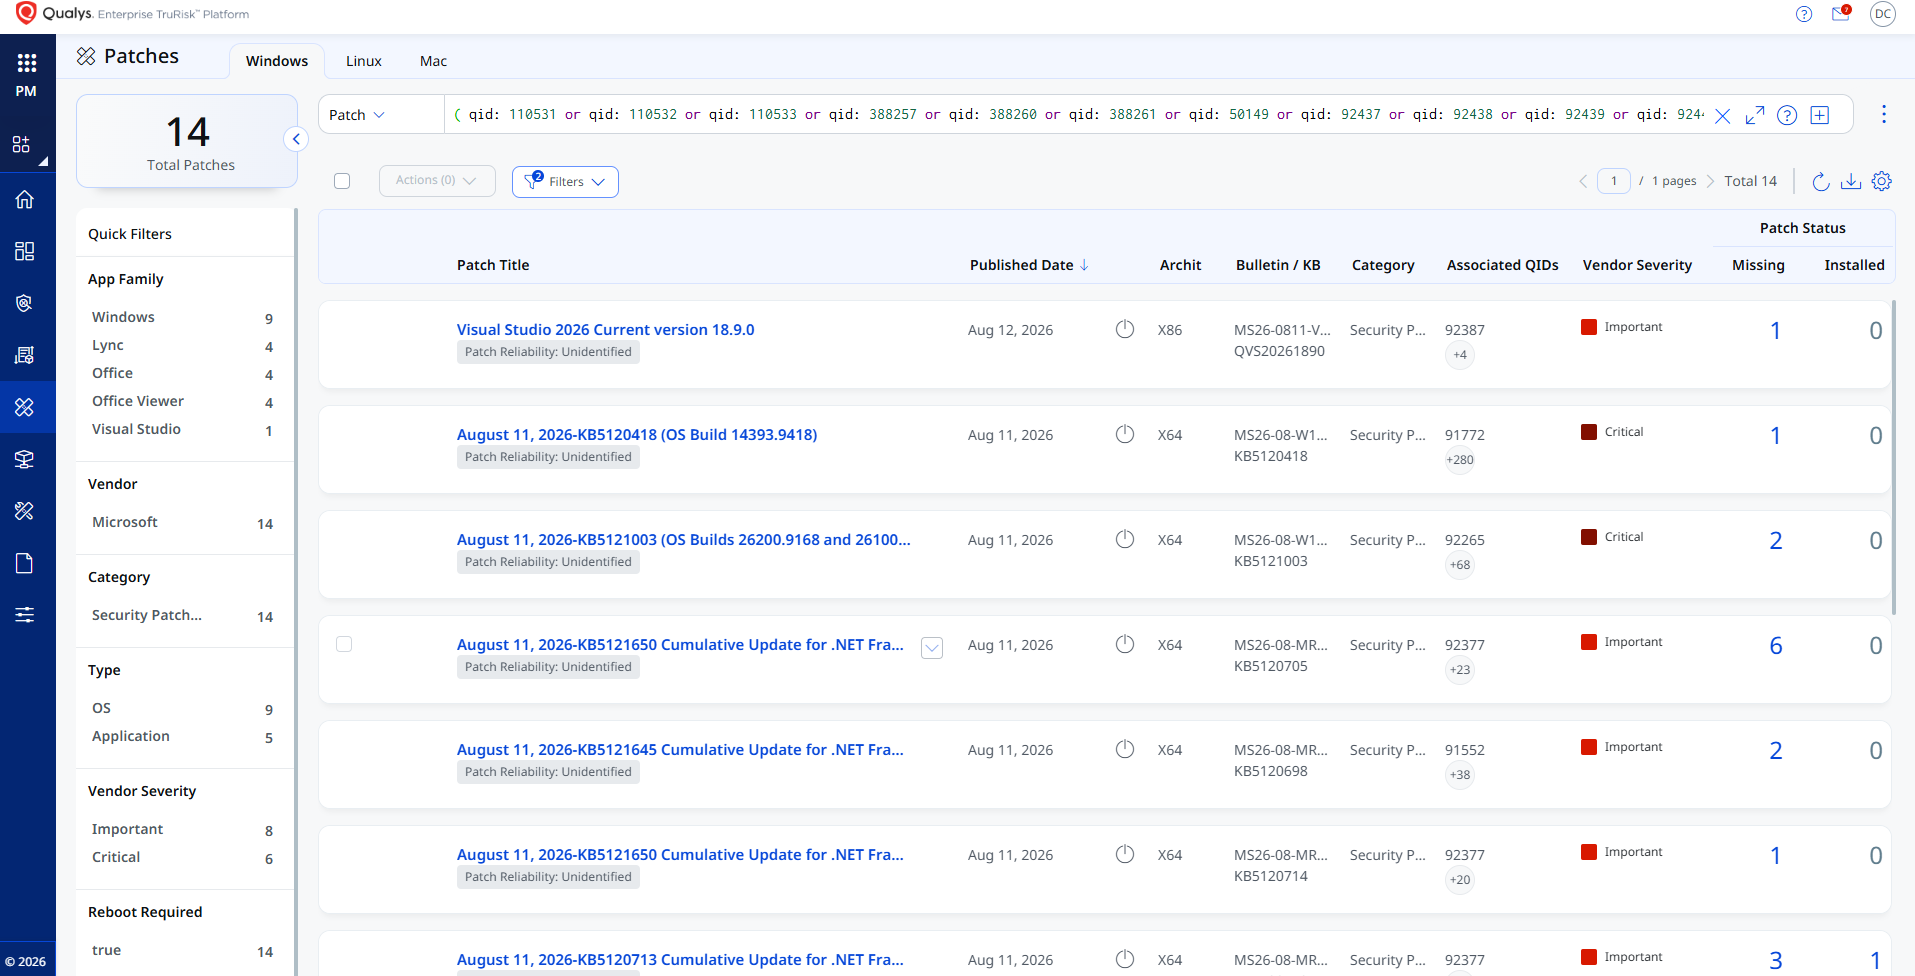Open the dashboard widgets sidebar icon
1915x976 pixels.
tap(25, 251)
